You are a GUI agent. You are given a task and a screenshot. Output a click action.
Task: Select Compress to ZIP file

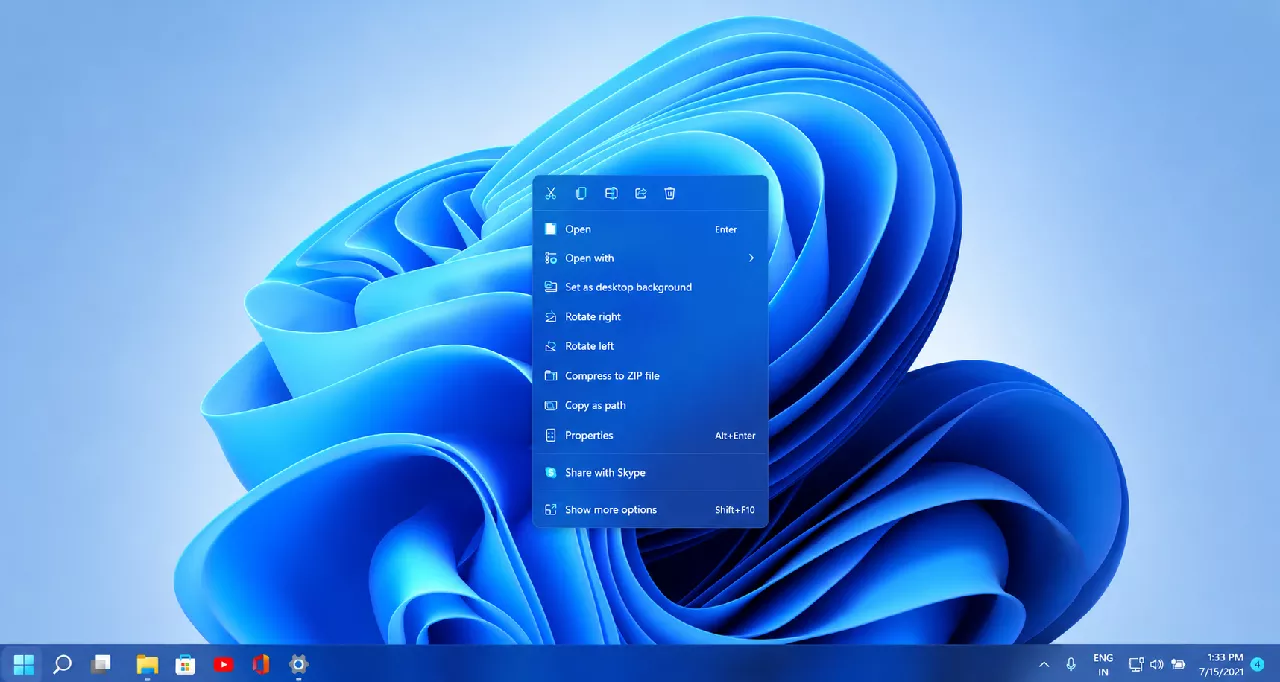coord(651,376)
